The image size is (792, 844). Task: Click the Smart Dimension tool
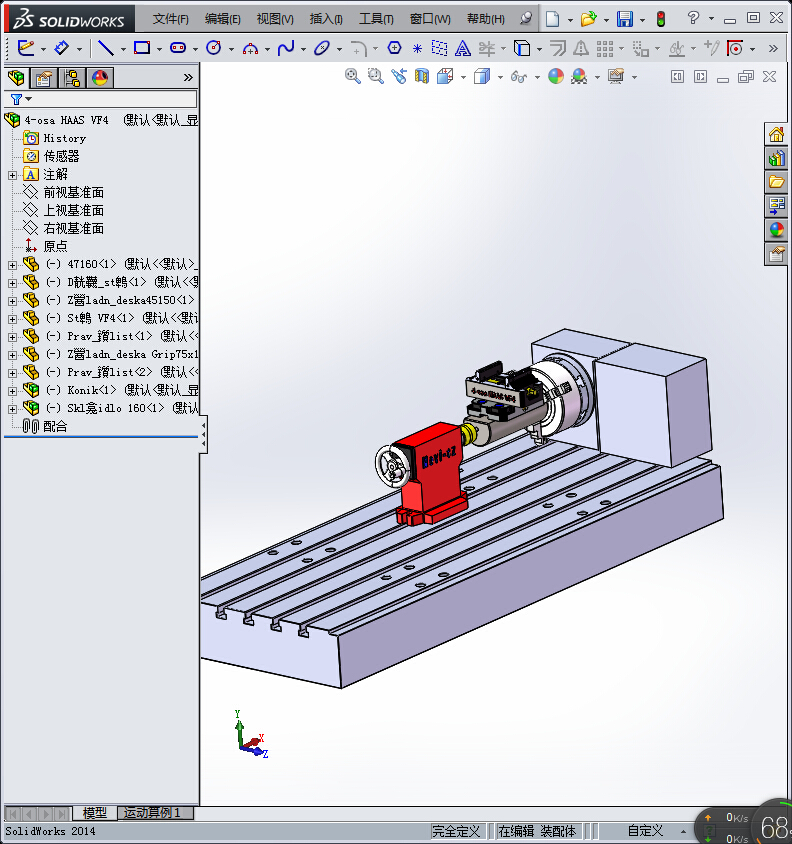pyautogui.click(x=62, y=48)
